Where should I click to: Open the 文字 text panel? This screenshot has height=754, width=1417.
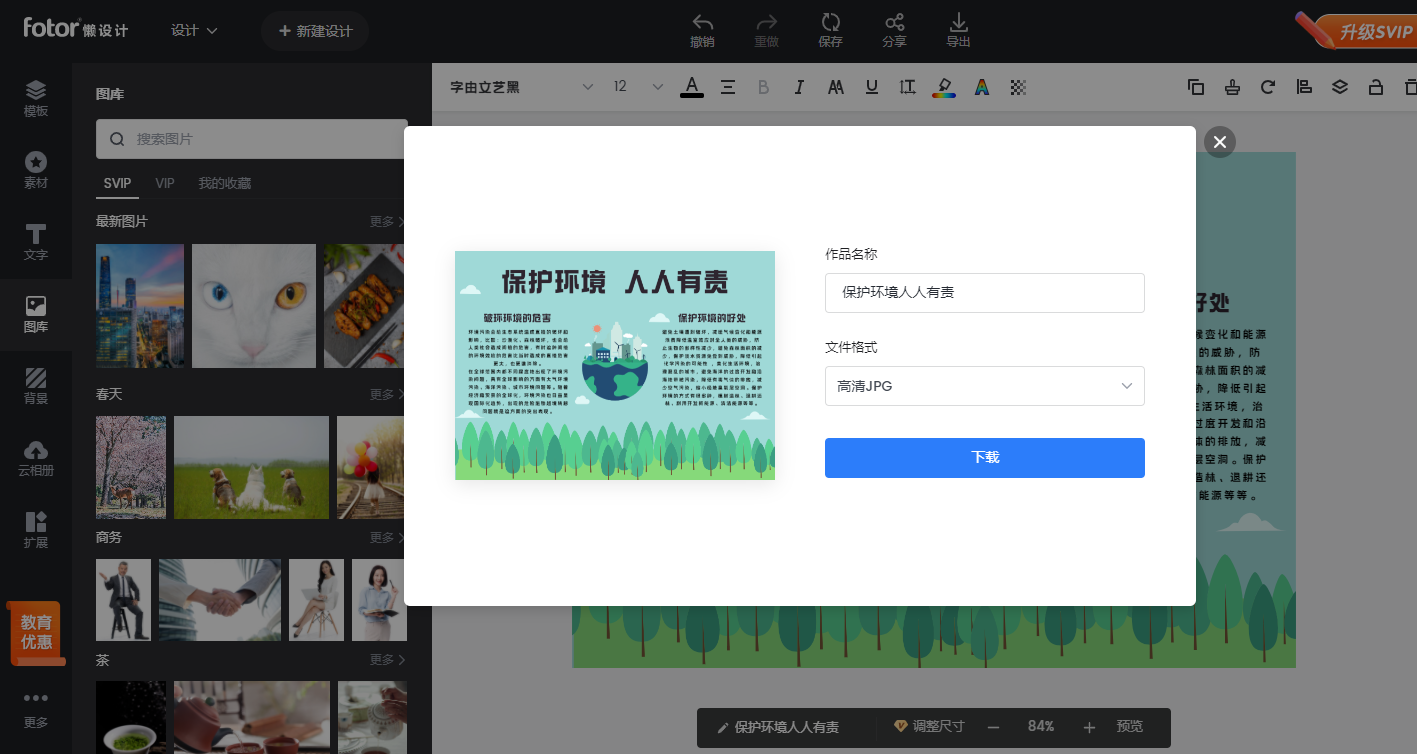tap(36, 243)
